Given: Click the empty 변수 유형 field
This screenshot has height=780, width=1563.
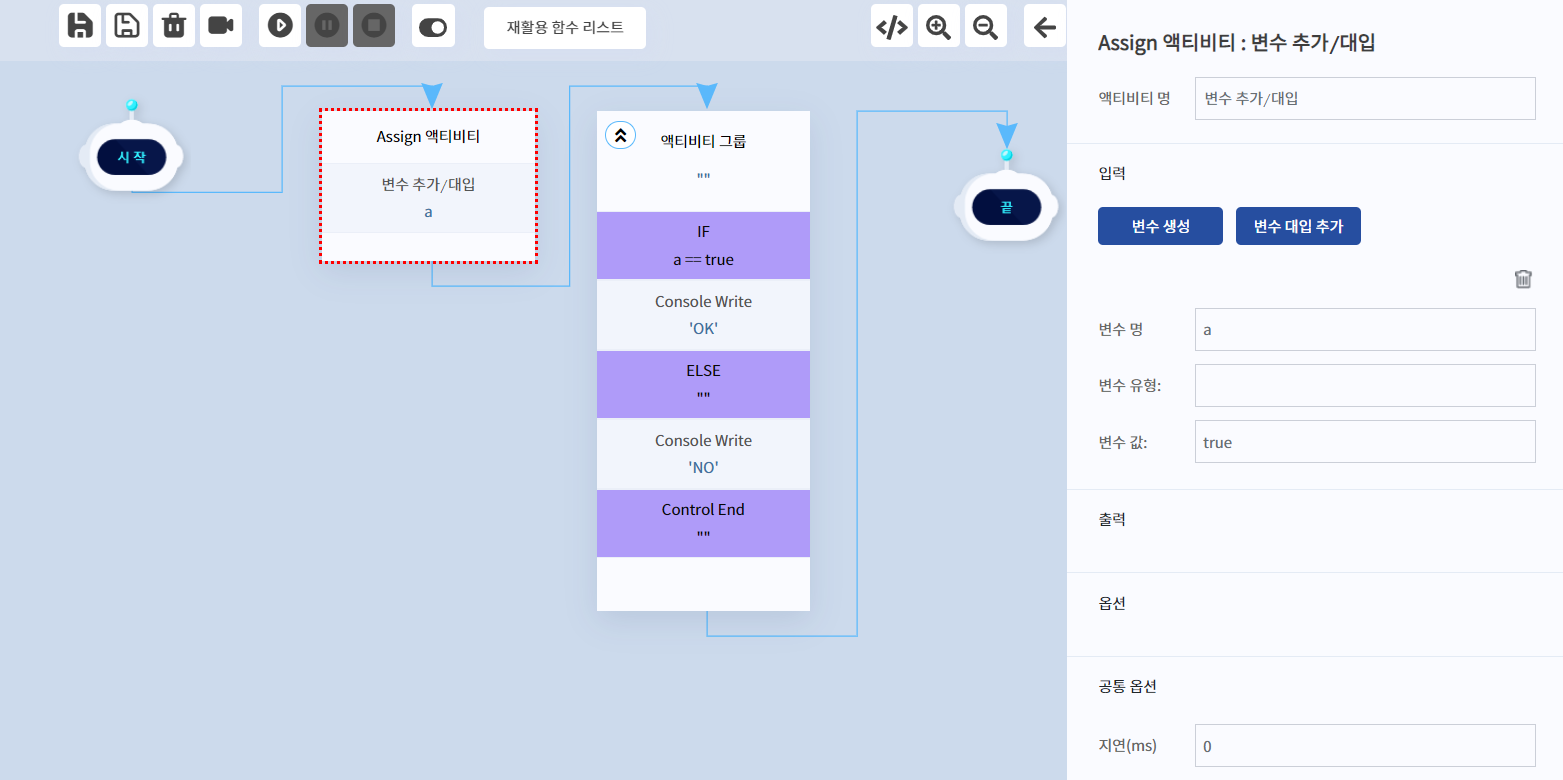Looking at the screenshot, I should pos(1365,385).
